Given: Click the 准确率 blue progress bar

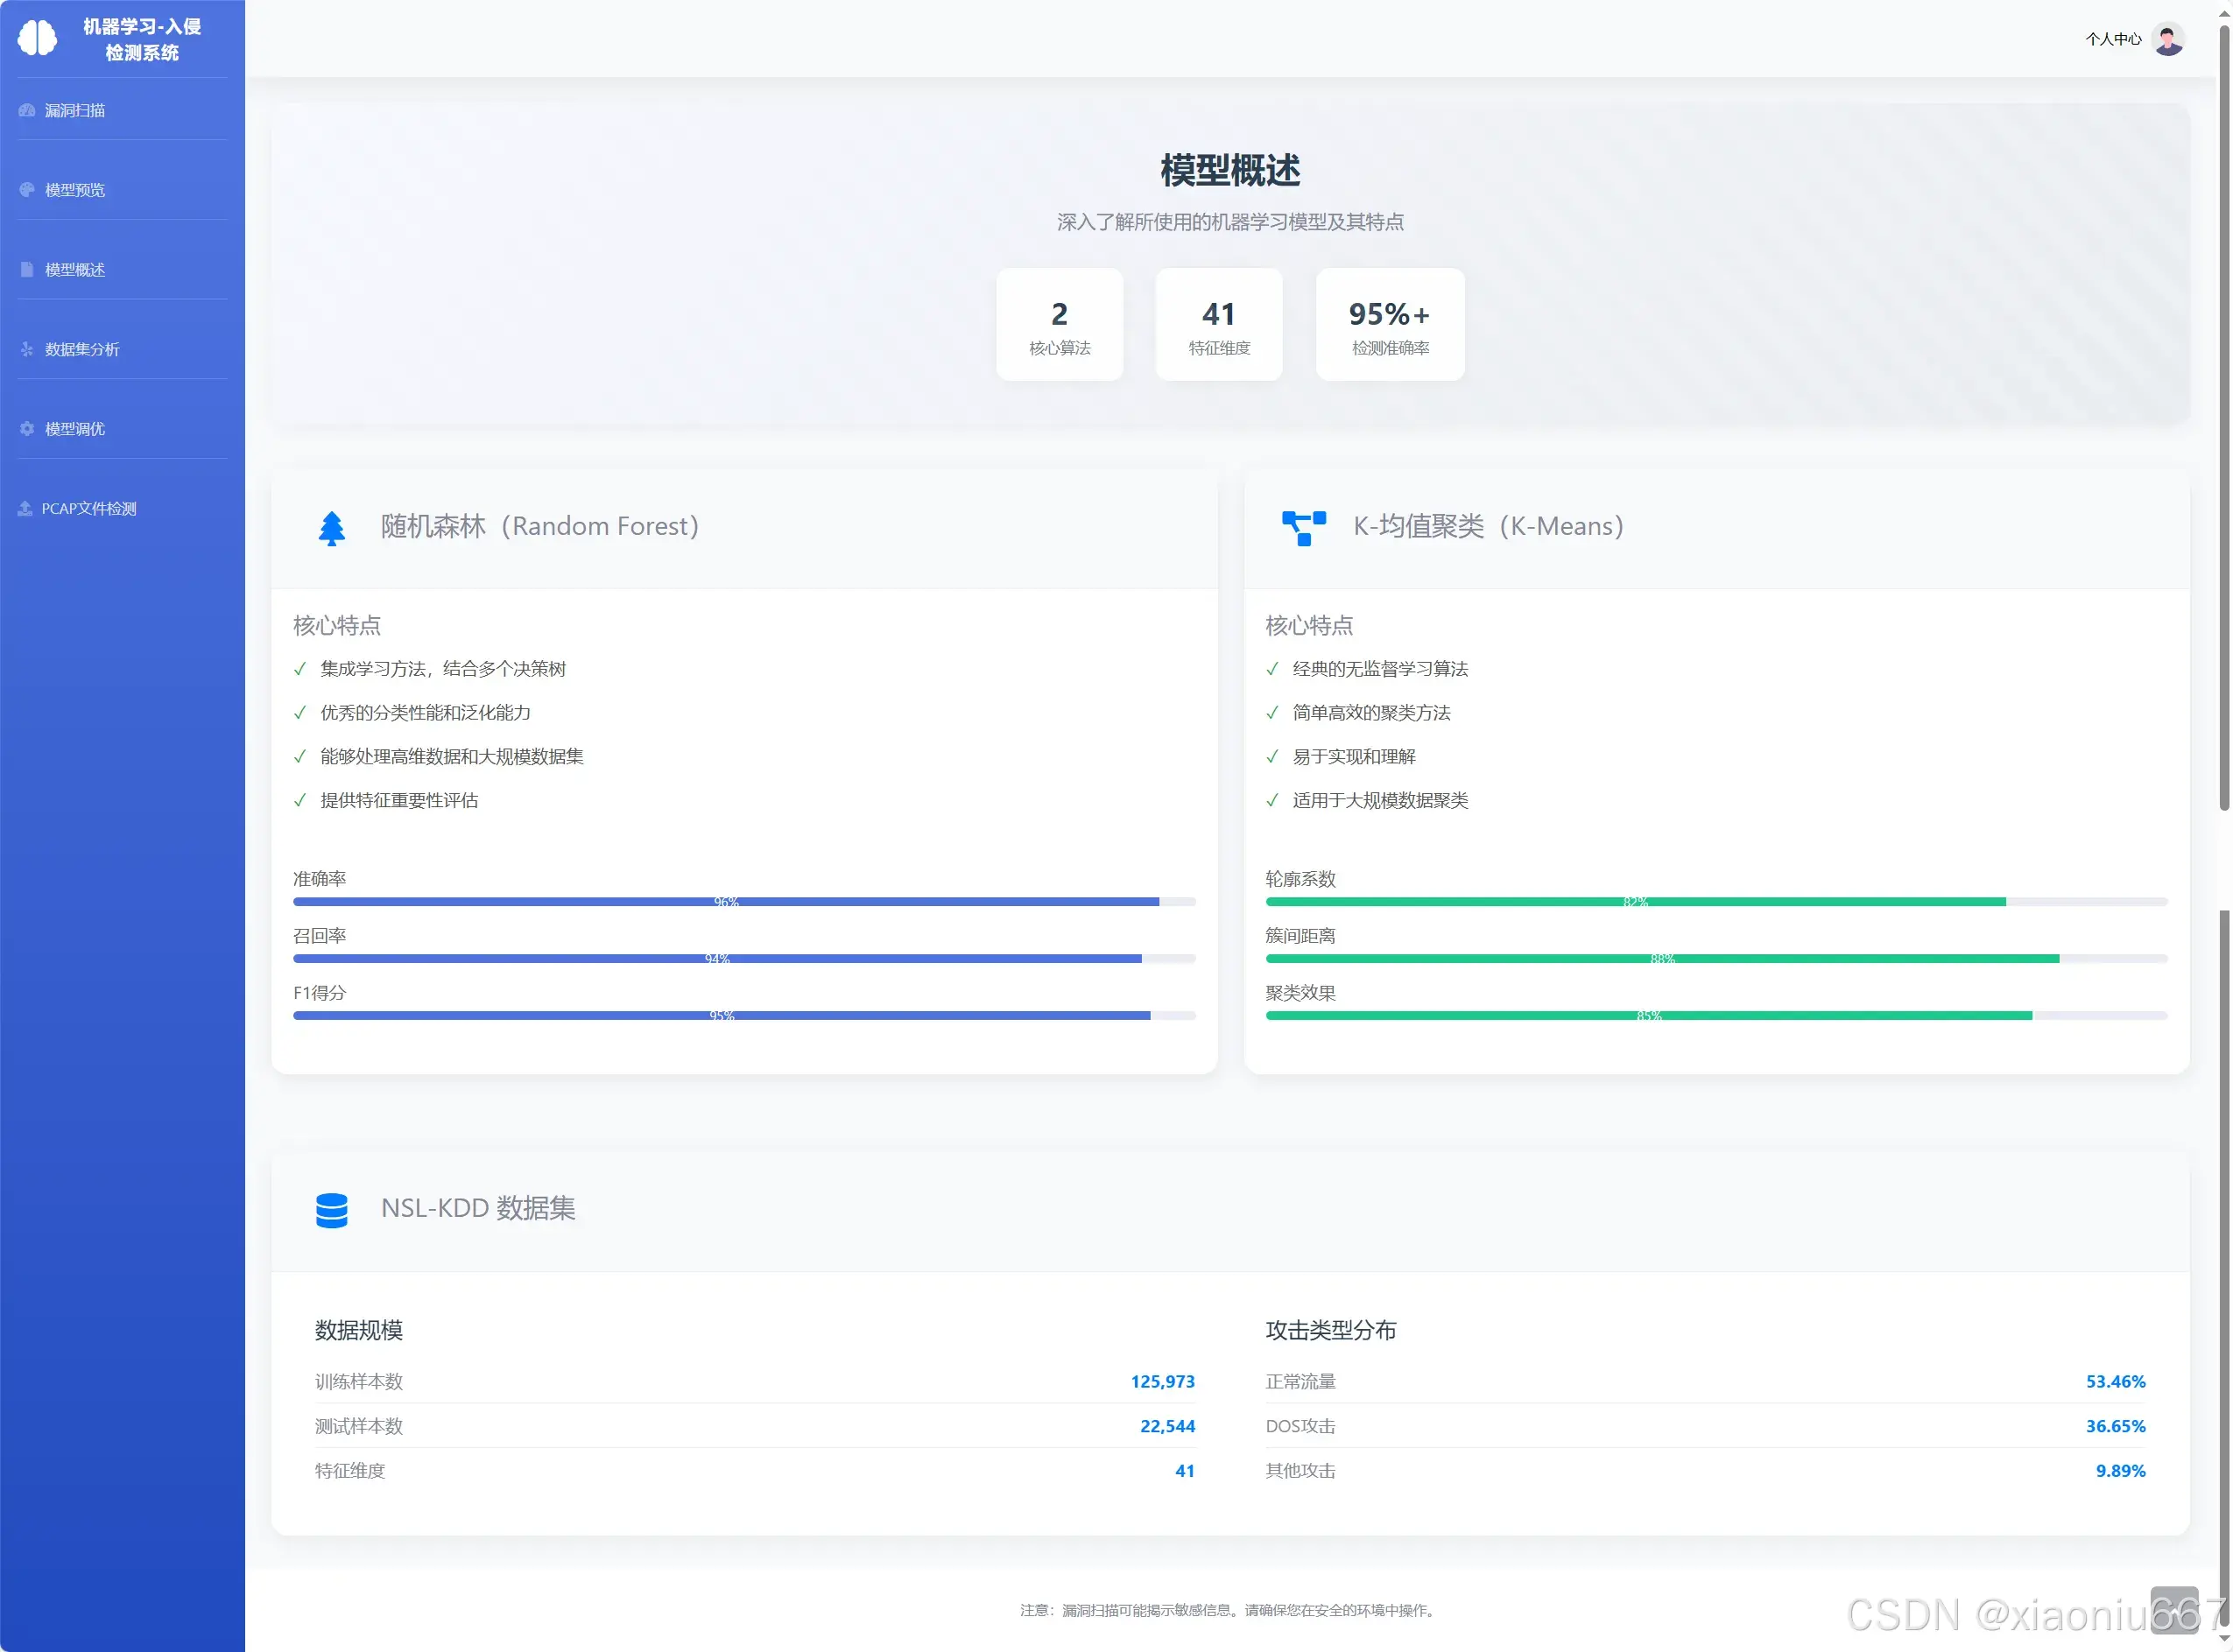Looking at the screenshot, I should 726,902.
